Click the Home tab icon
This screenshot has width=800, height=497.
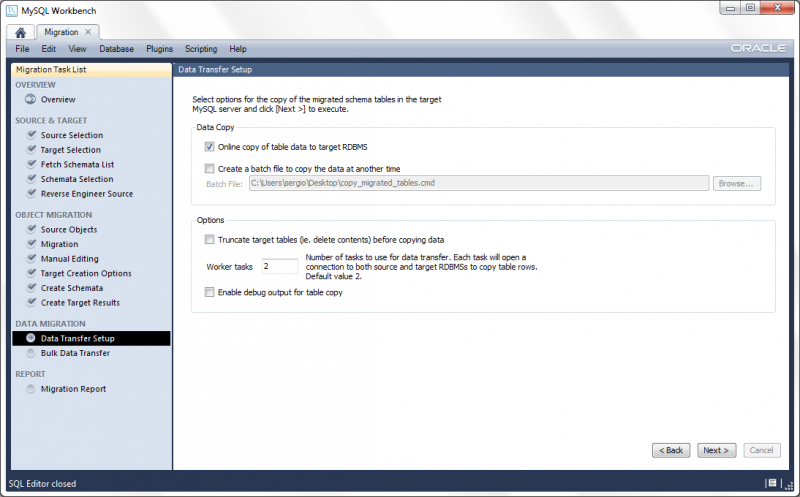[20, 32]
